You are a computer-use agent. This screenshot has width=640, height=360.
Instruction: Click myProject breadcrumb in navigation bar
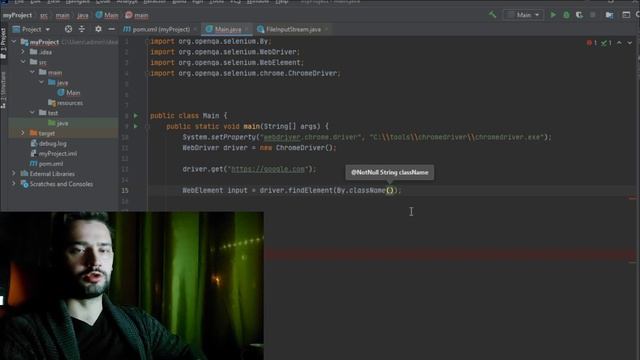click(17, 15)
